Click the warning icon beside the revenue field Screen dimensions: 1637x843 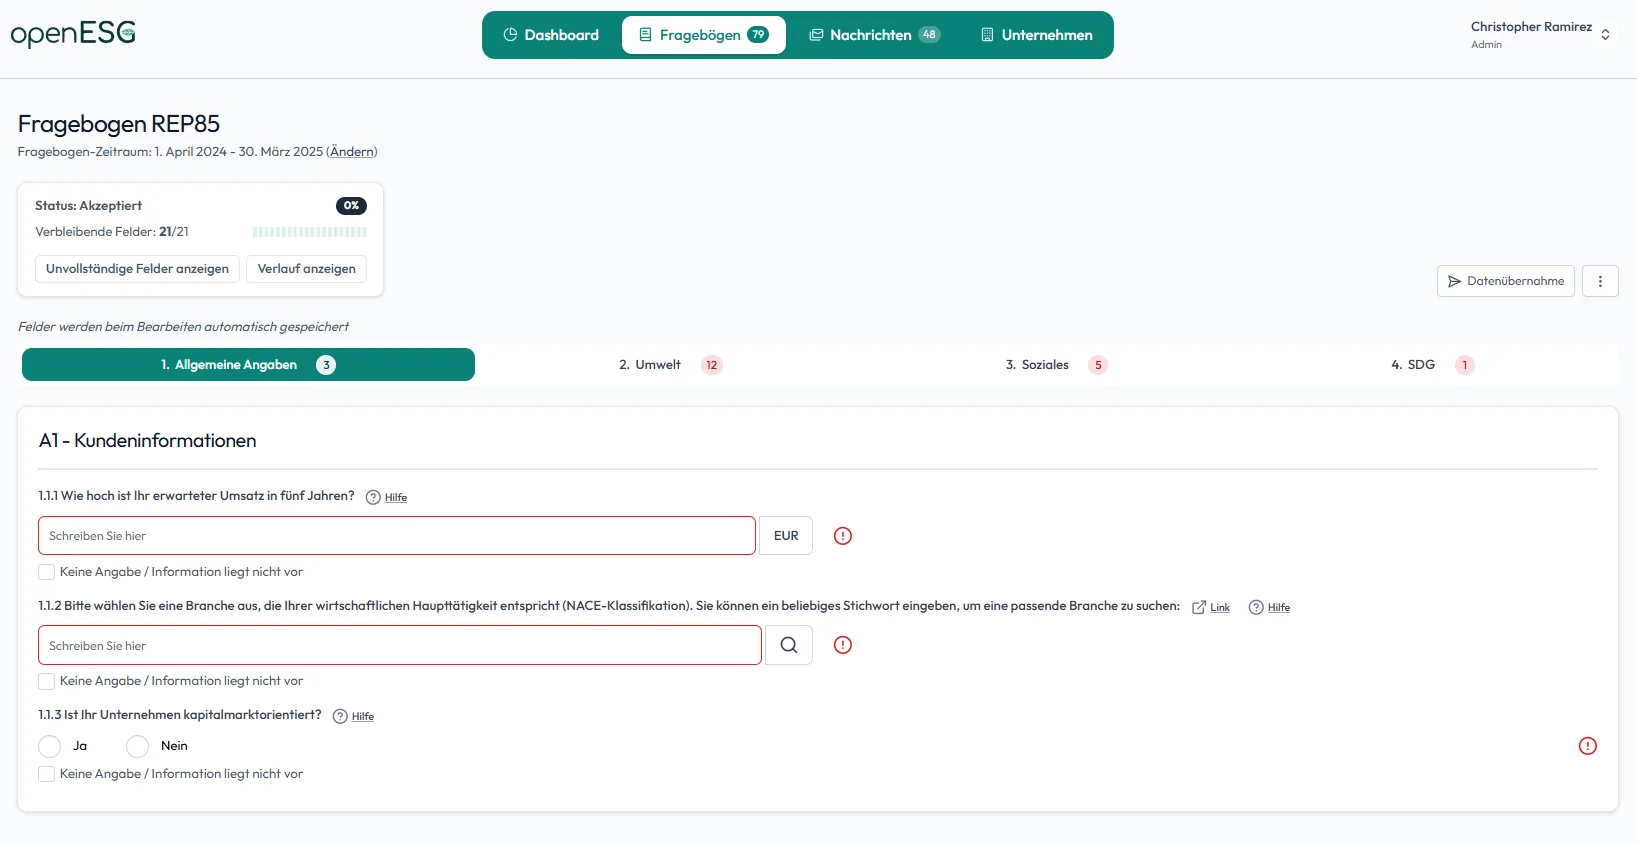point(843,536)
